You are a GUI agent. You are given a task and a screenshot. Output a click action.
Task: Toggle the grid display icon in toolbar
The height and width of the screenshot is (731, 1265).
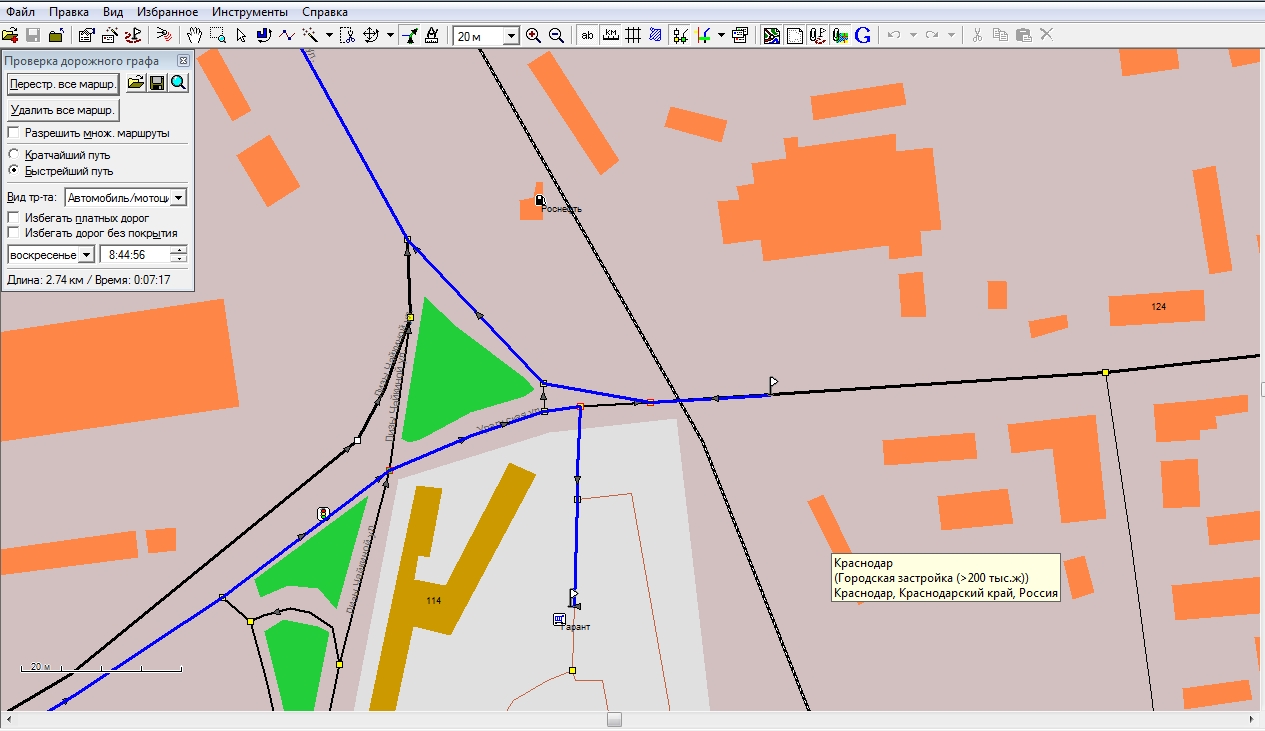633,35
